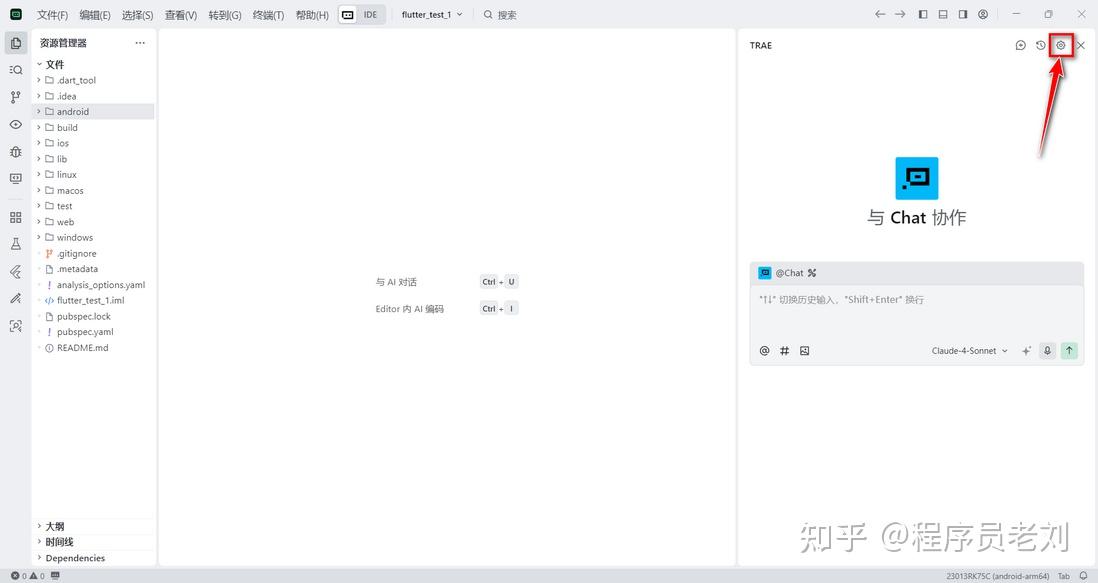This screenshot has height=583, width=1098.
Task: Send message with the green arrow button
Action: (1068, 350)
